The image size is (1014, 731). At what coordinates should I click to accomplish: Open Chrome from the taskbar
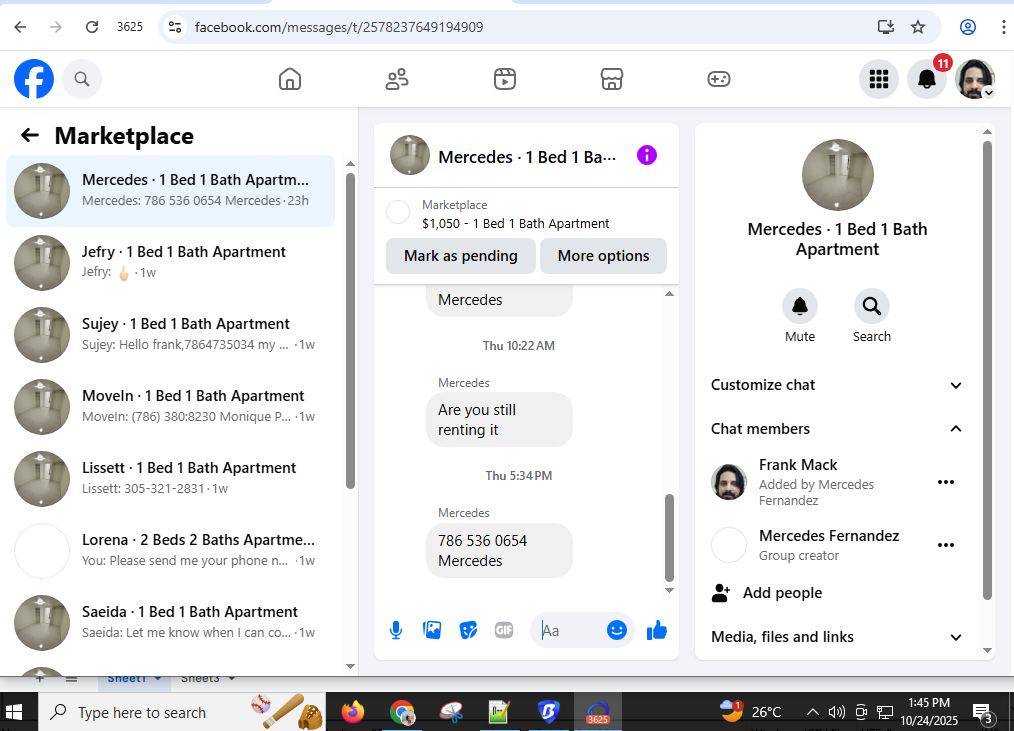[402, 712]
